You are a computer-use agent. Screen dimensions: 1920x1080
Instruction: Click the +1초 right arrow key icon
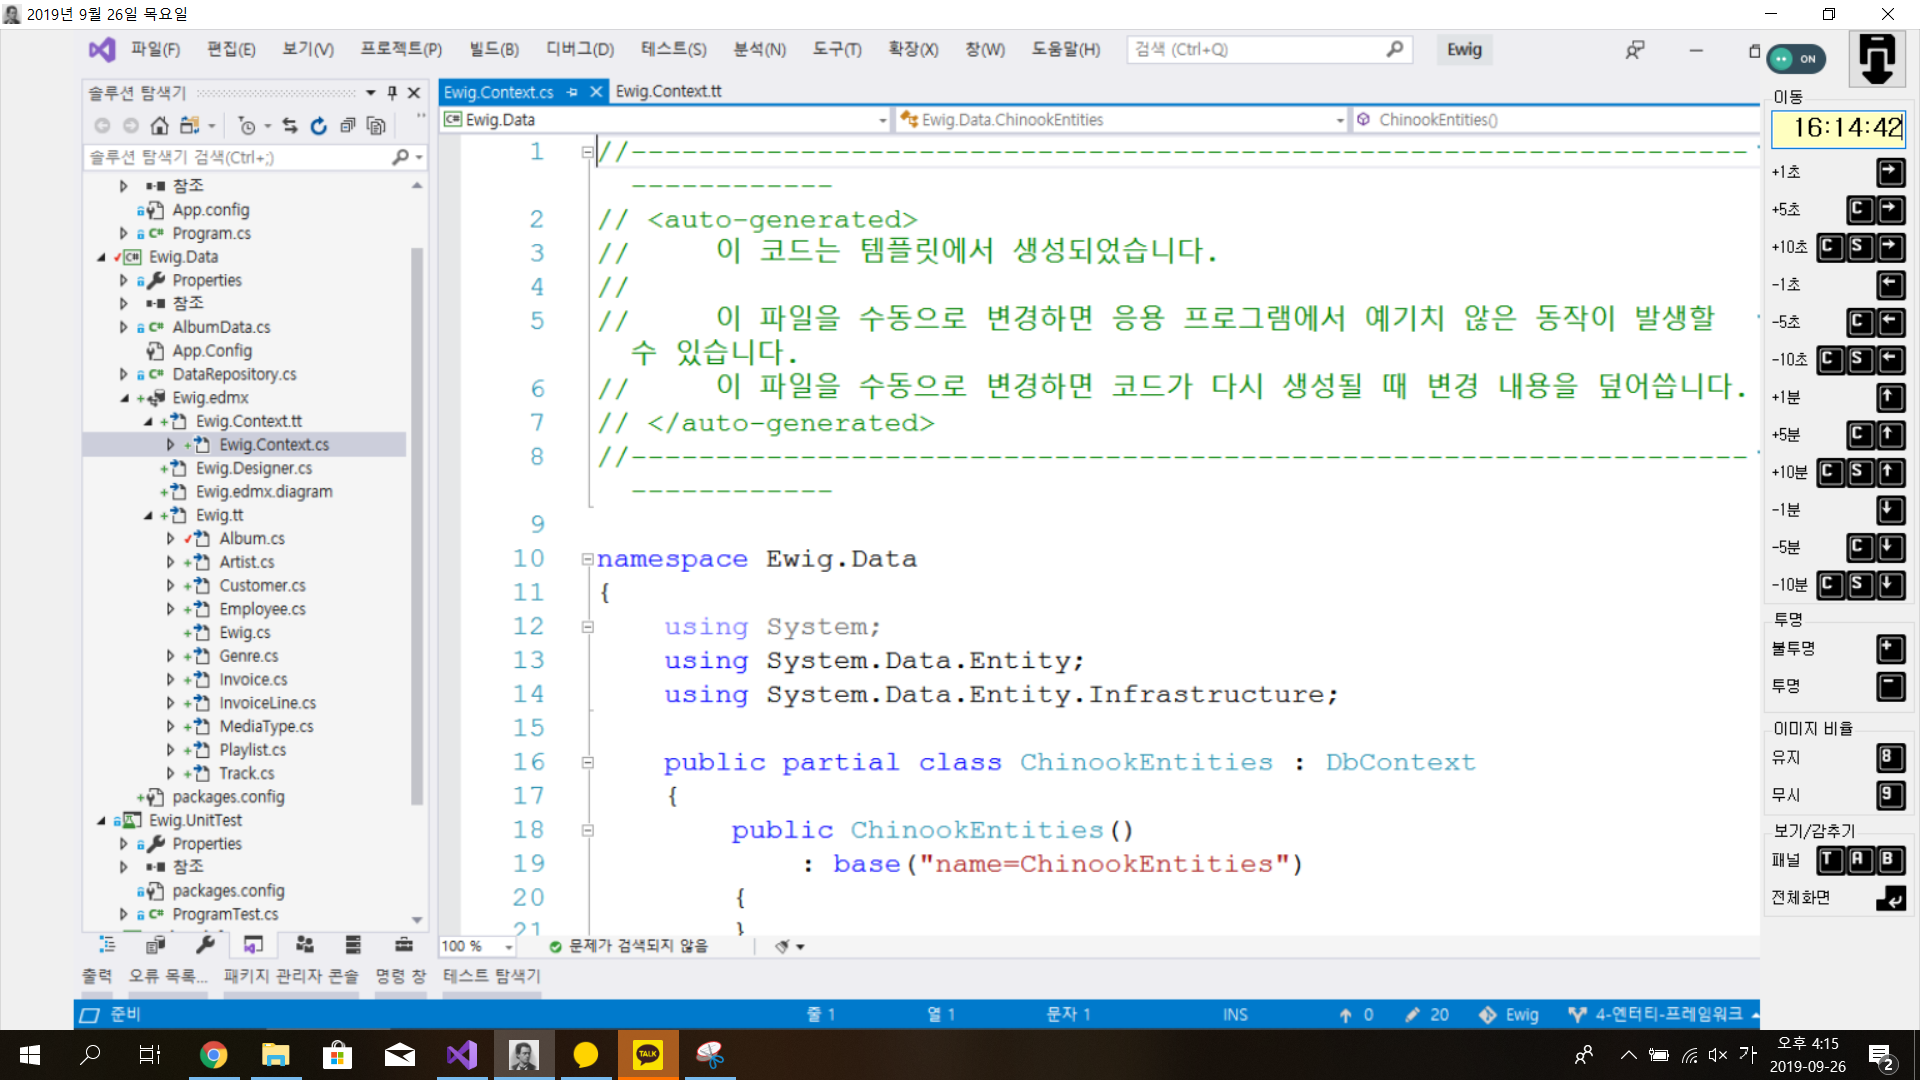[1890, 172]
